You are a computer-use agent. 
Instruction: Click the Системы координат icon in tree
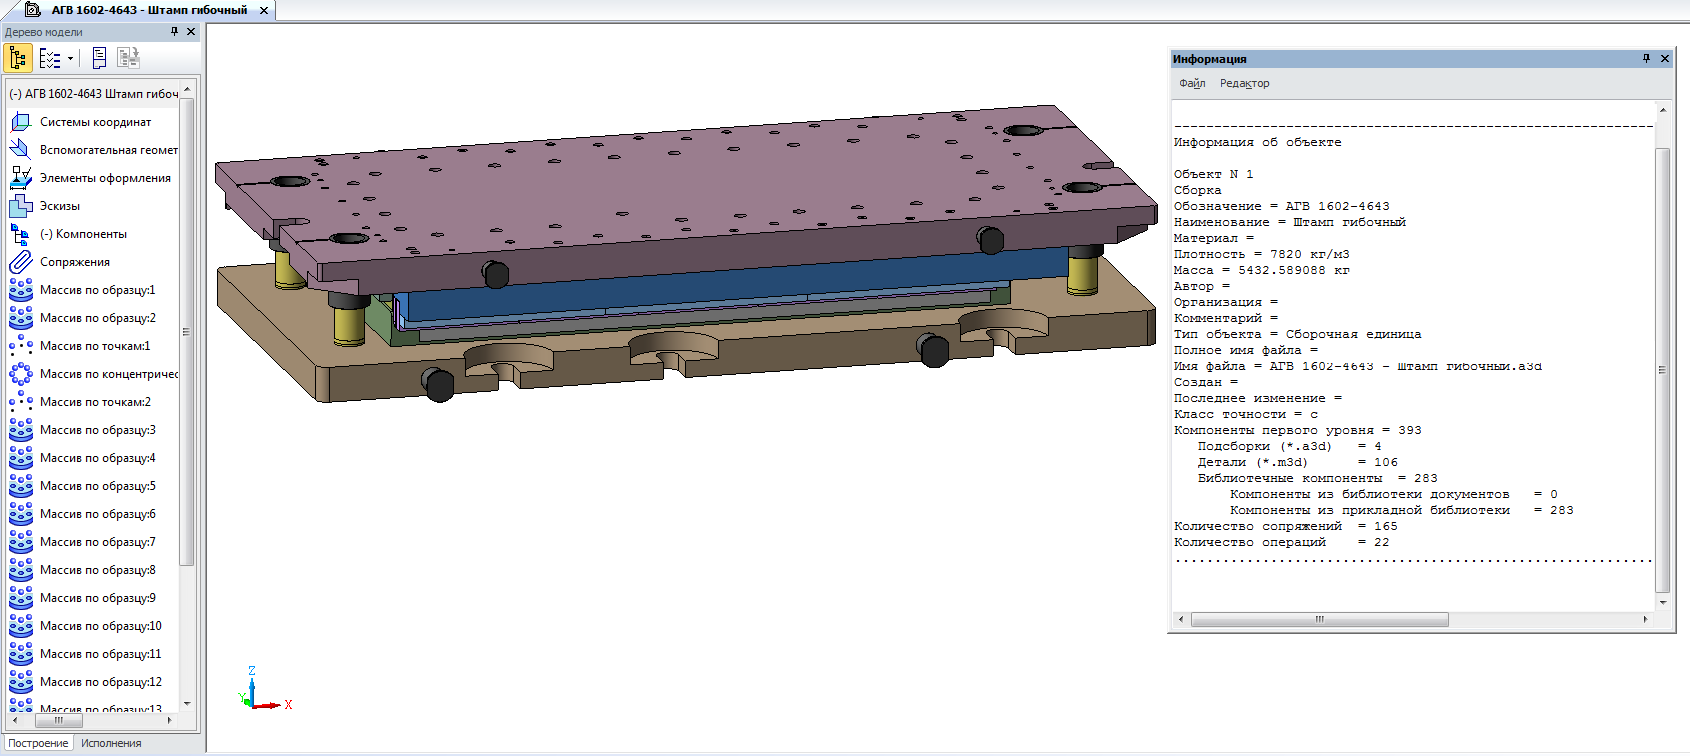point(20,122)
